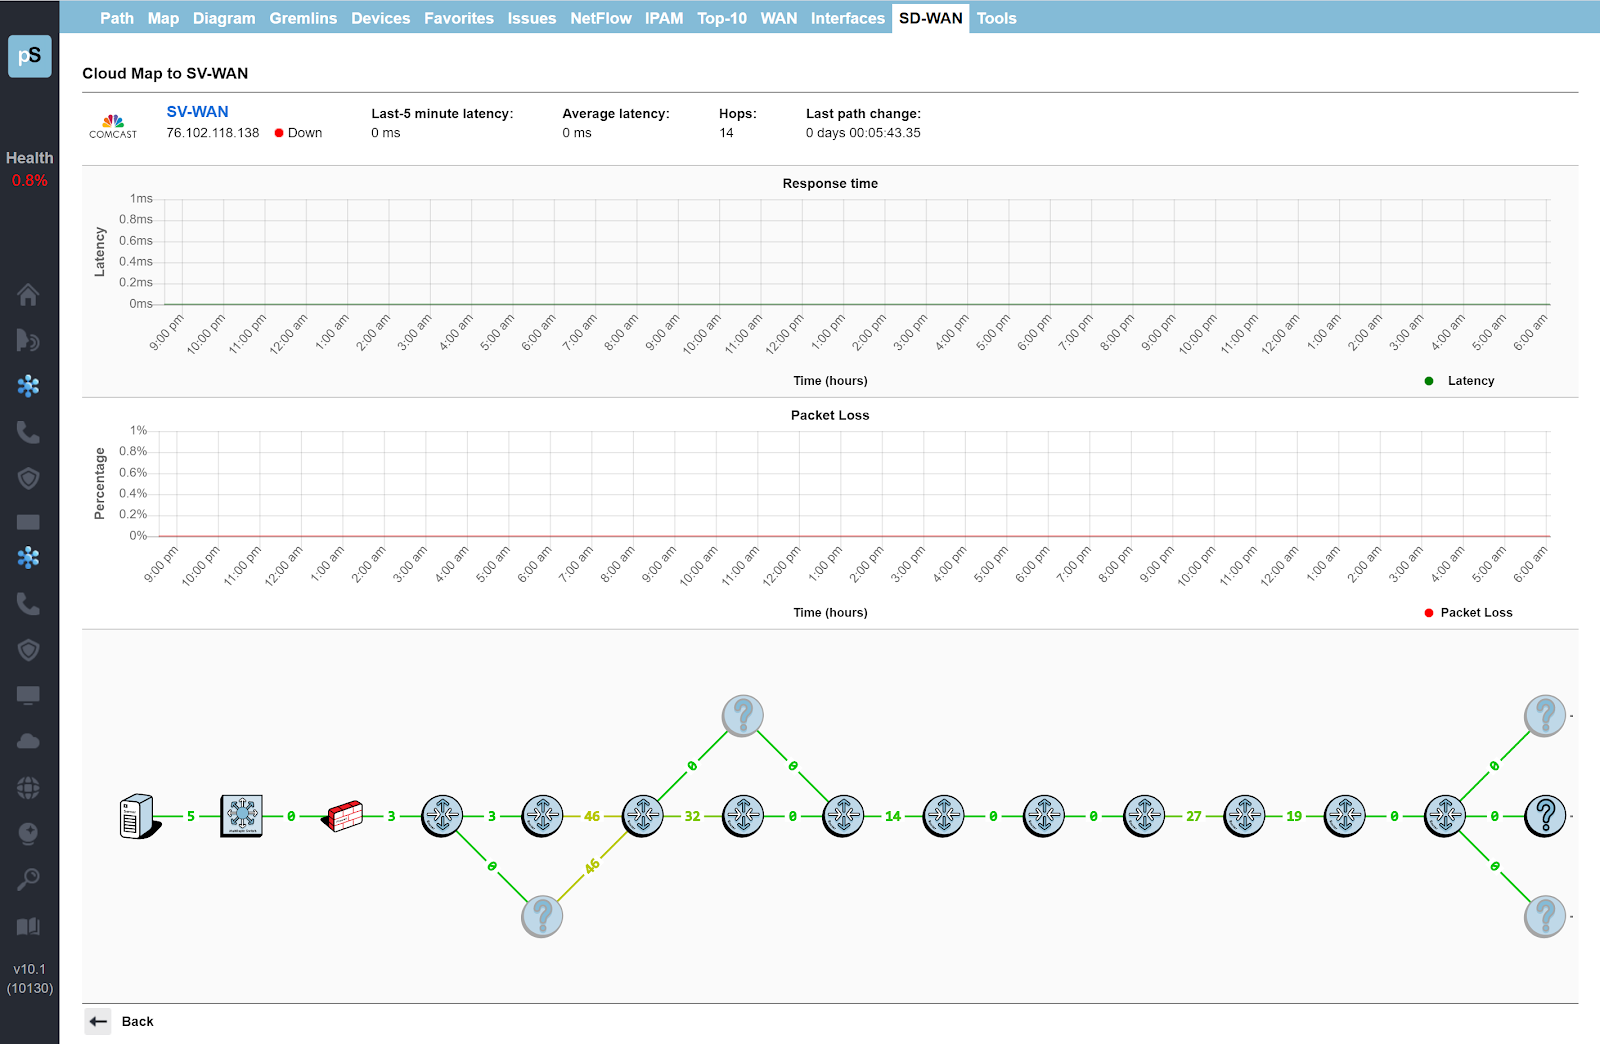
Task: Open the Gremlins tab
Action: pyautogui.click(x=303, y=18)
